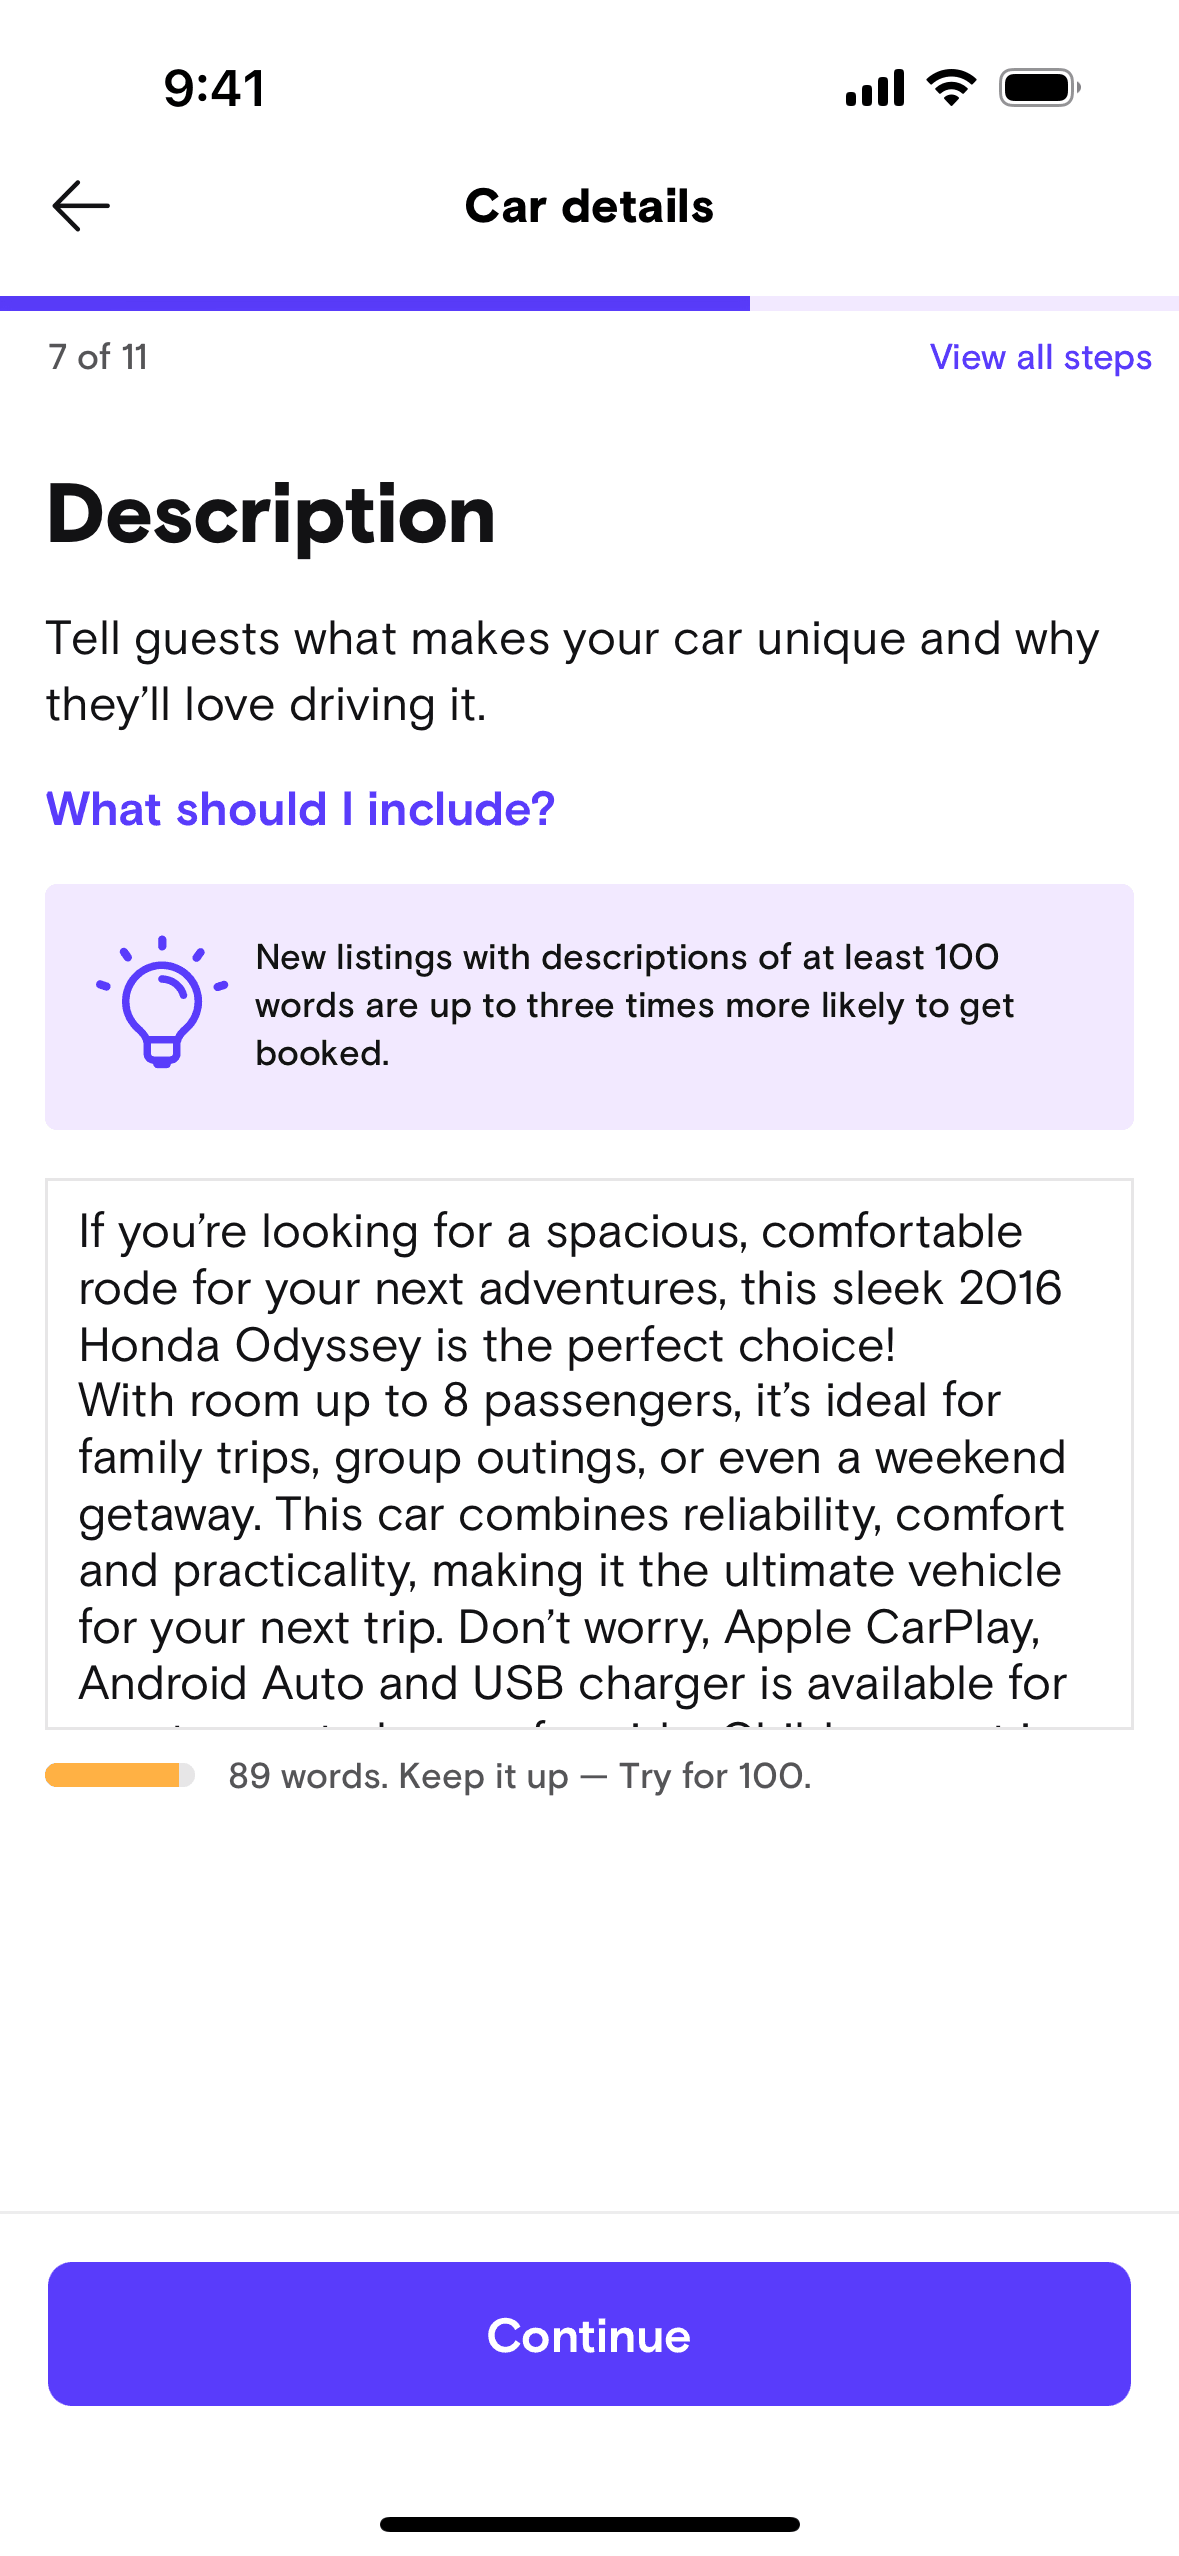Click the lightbulb tip icon
1179x2556 pixels.
[x=162, y=1003]
